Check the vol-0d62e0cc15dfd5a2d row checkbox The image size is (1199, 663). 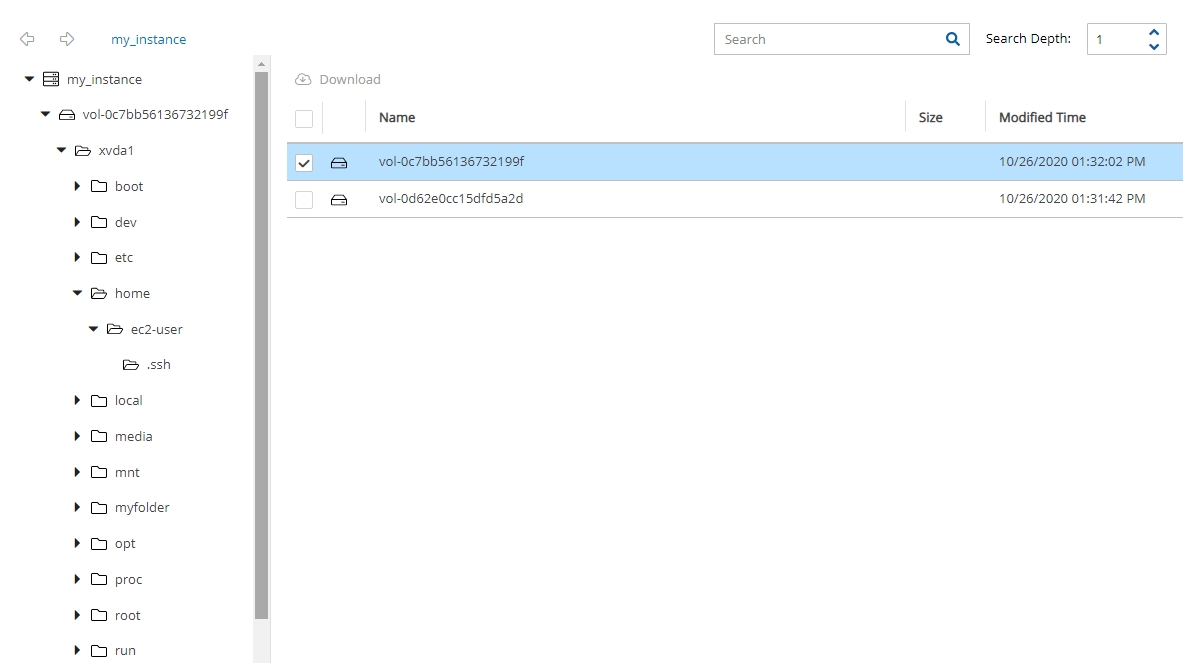coord(304,200)
